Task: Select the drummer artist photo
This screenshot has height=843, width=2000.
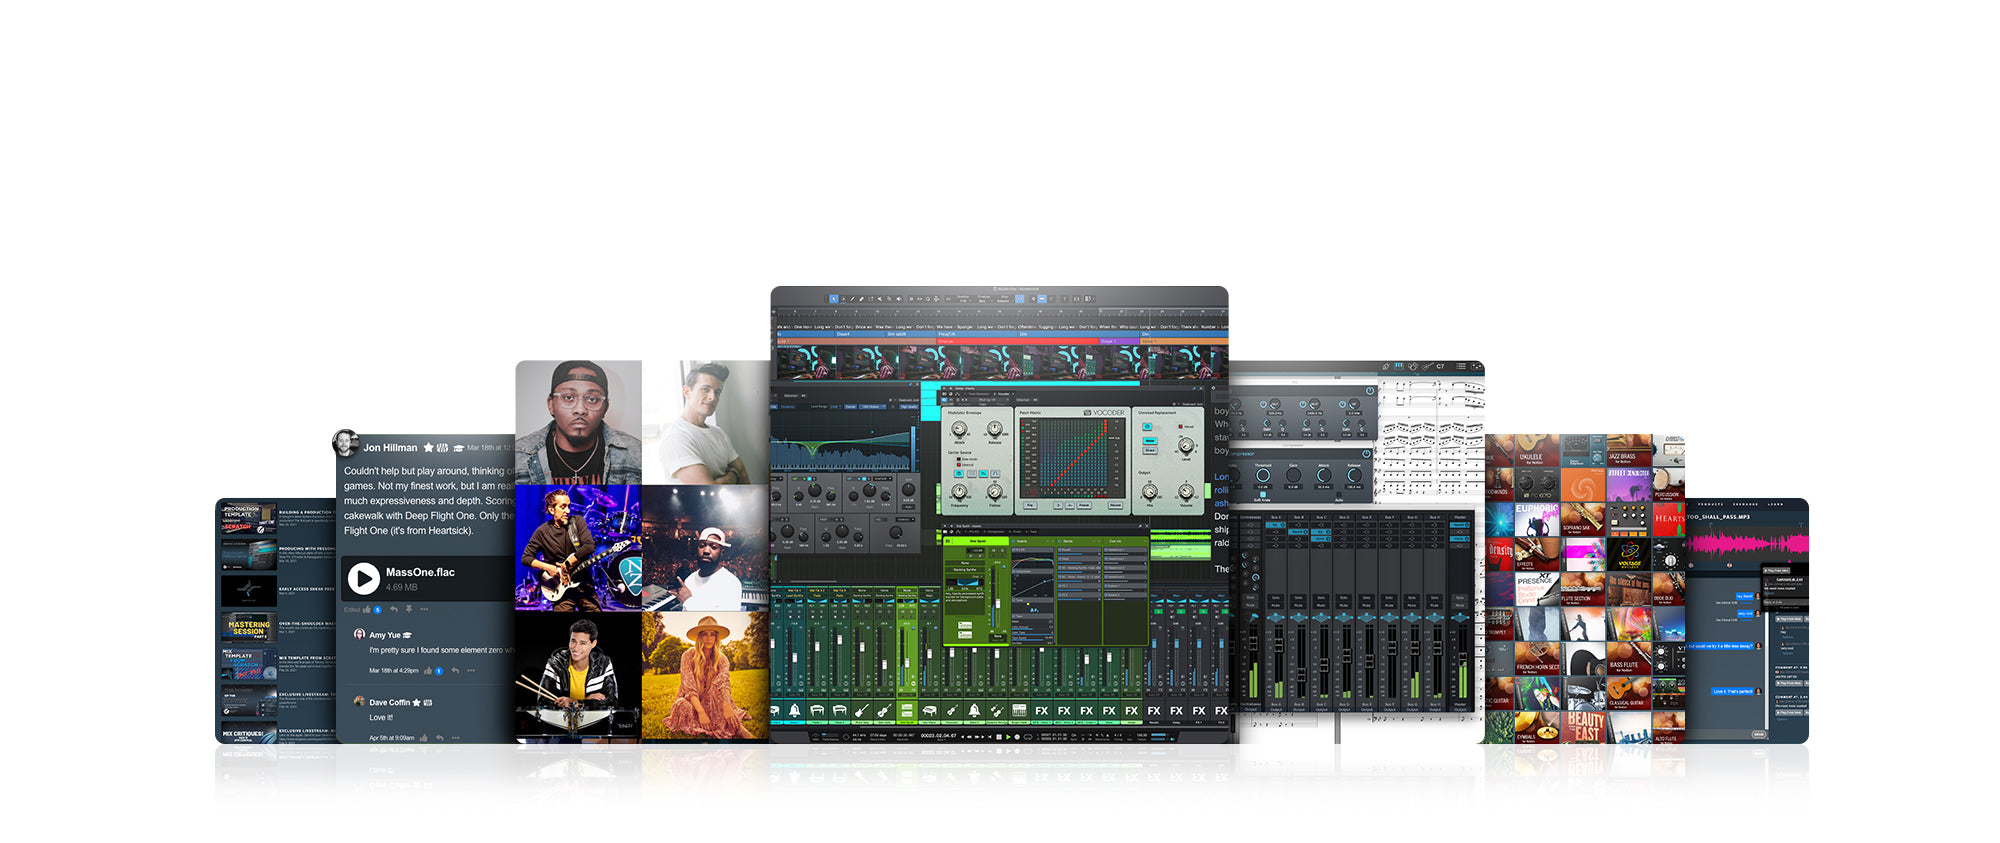Action: (578, 676)
